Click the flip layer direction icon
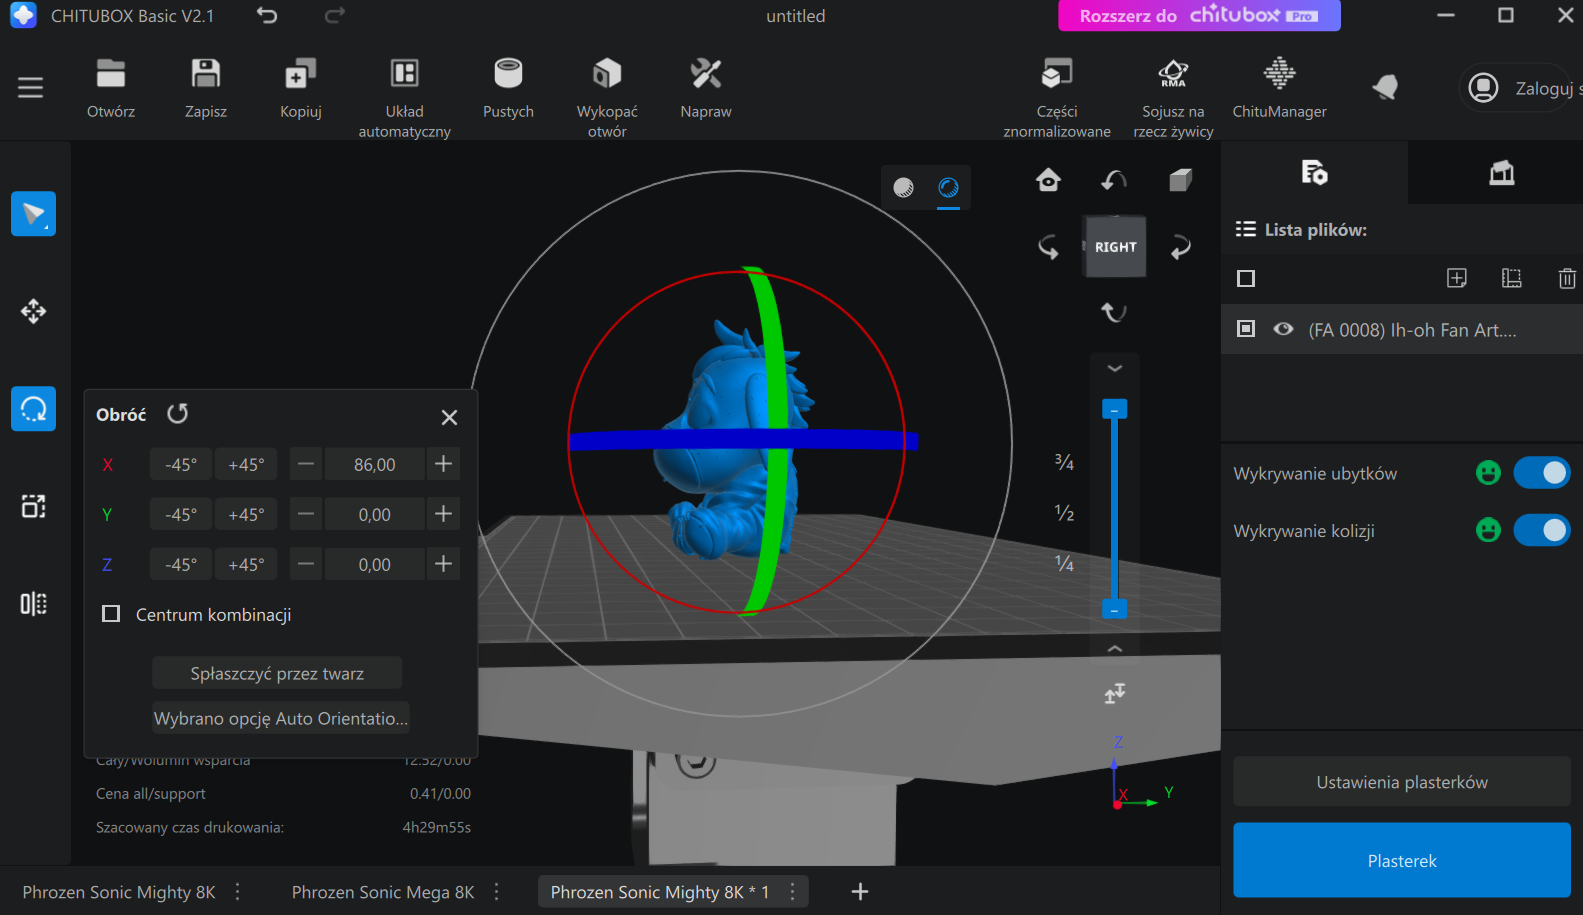The image size is (1583, 915). click(1115, 693)
